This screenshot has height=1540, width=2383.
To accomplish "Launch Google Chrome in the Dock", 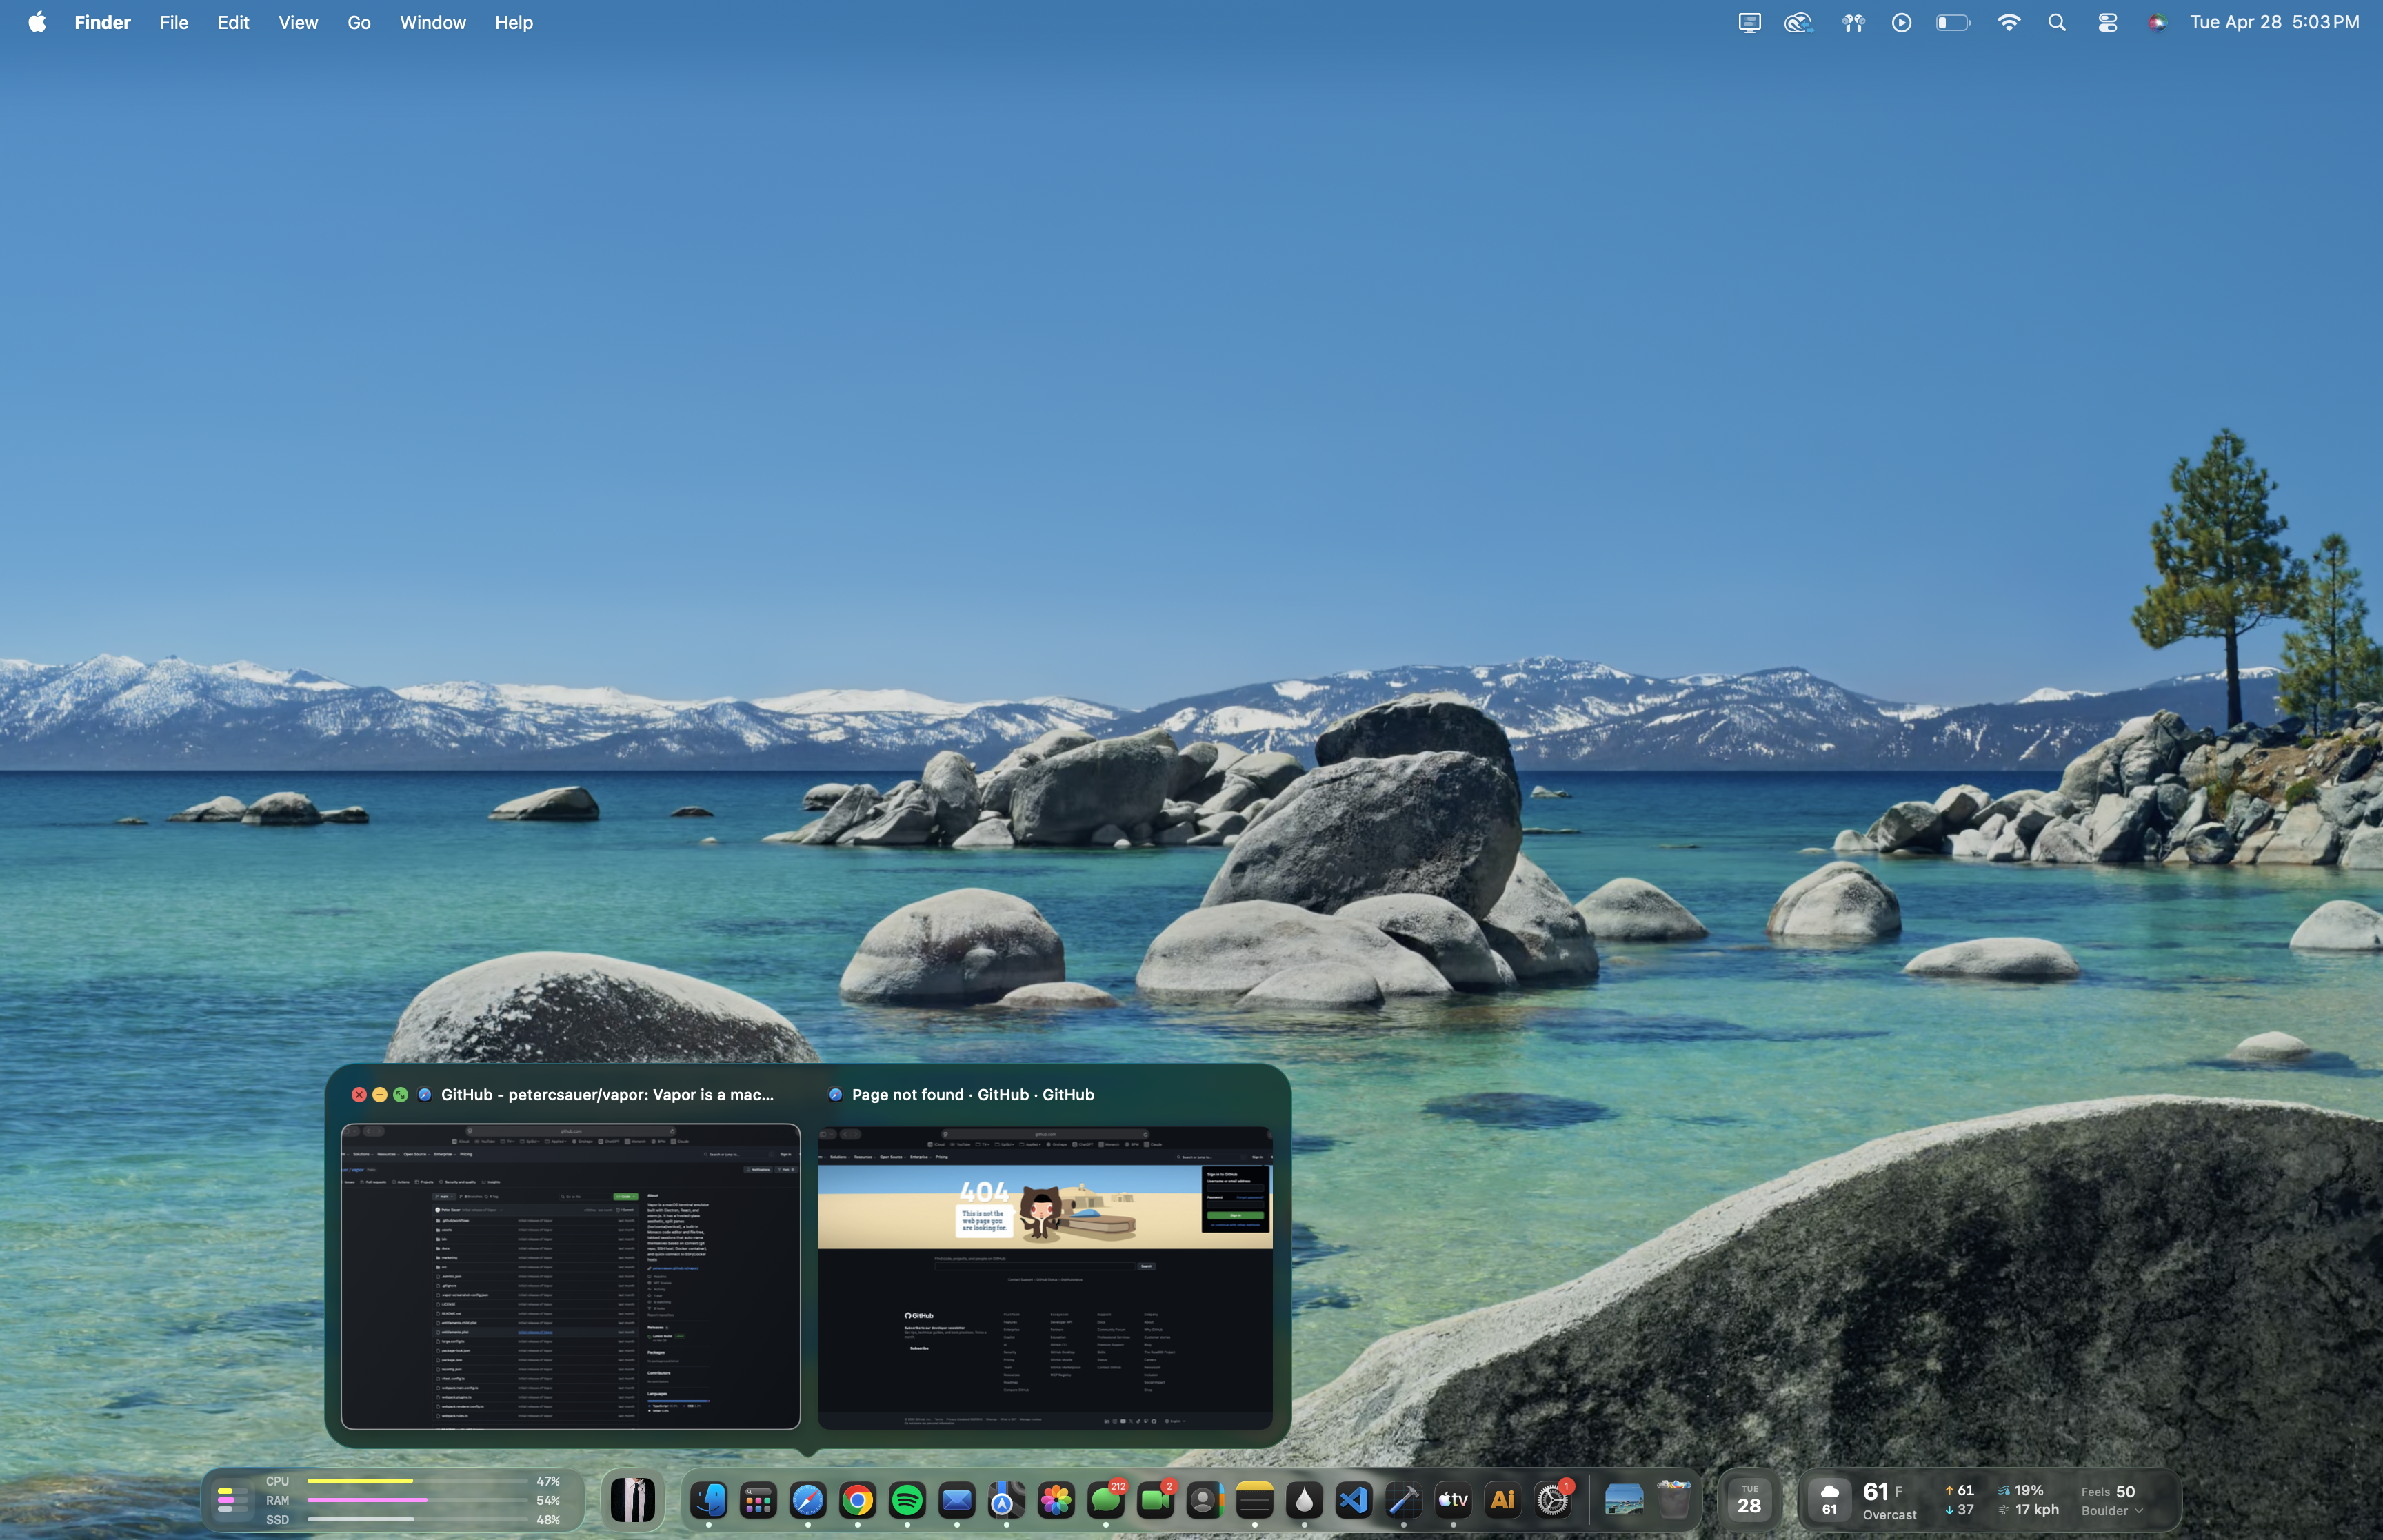I will click(x=857, y=1500).
